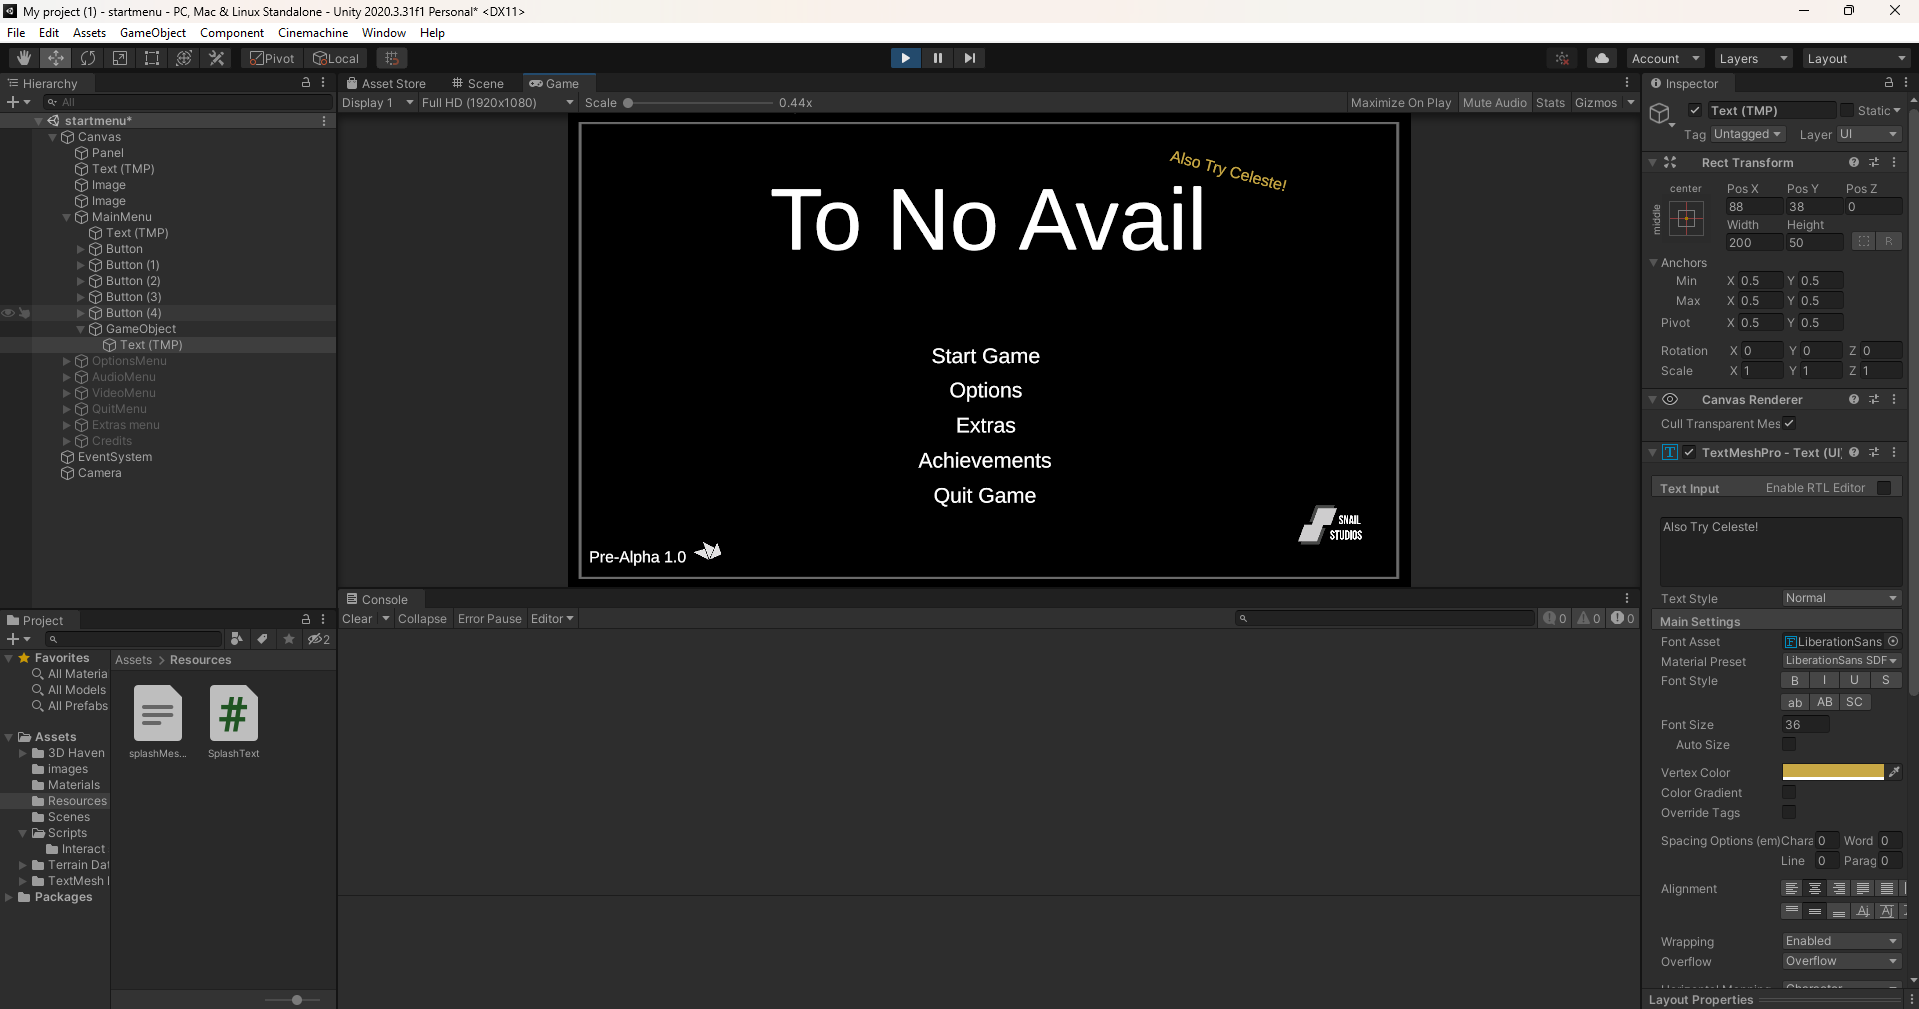Enable the Auto Size checkbox

[x=1789, y=744]
